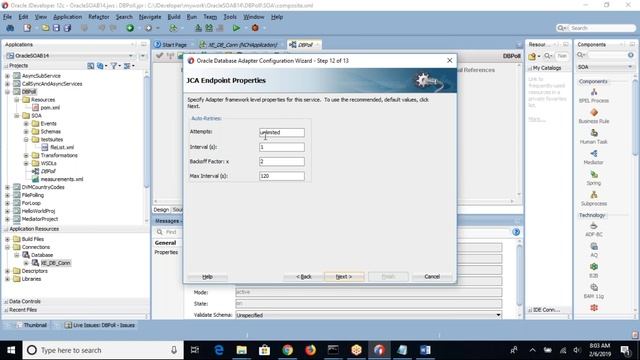
Task: Select measurements.xml in project tree
Action: pyautogui.click(x=62, y=179)
